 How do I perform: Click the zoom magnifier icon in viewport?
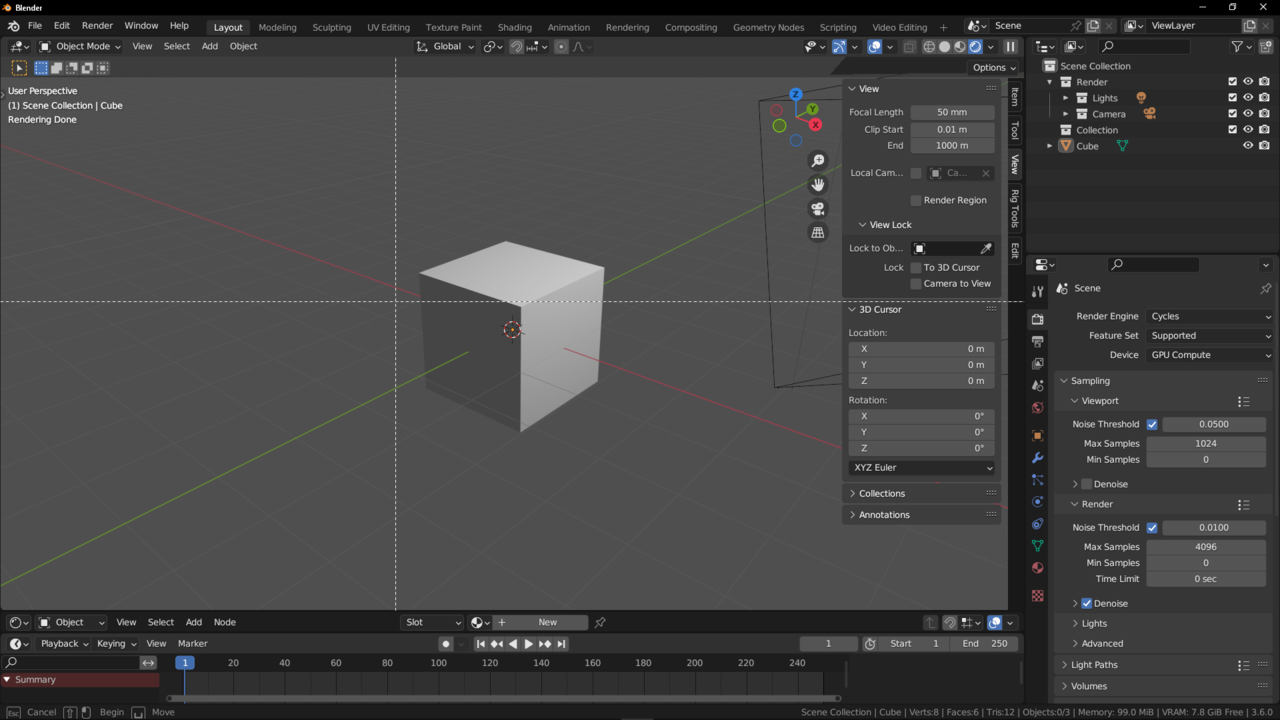tap(818, 161)
